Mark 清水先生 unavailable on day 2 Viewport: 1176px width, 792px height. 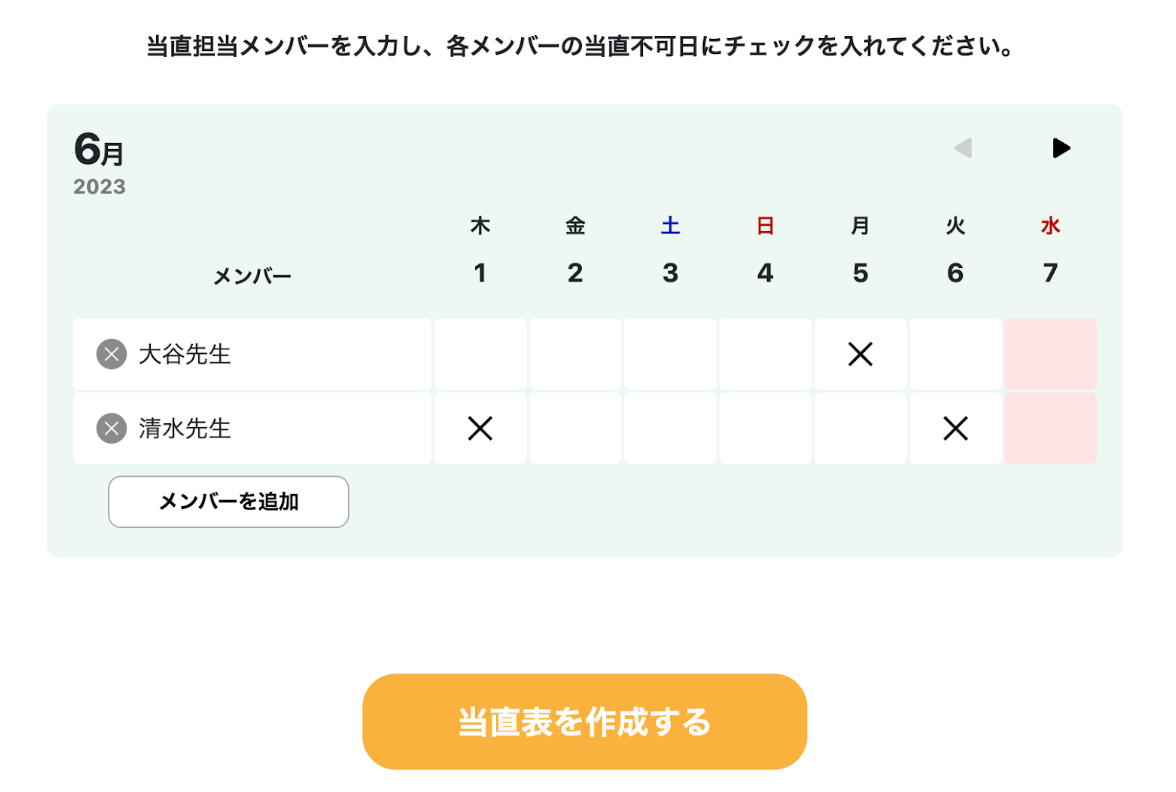pyautogui.click(x=575, y=429)
